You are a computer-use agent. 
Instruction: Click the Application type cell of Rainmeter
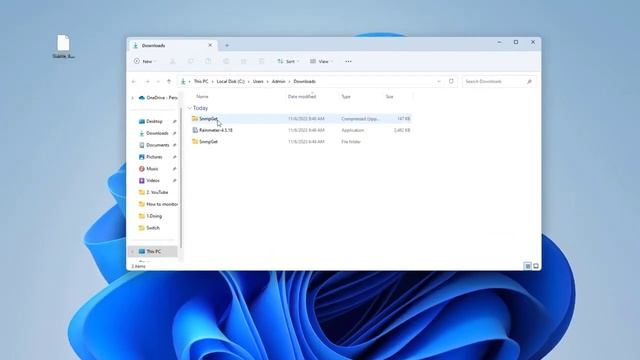tap(353, 130)
